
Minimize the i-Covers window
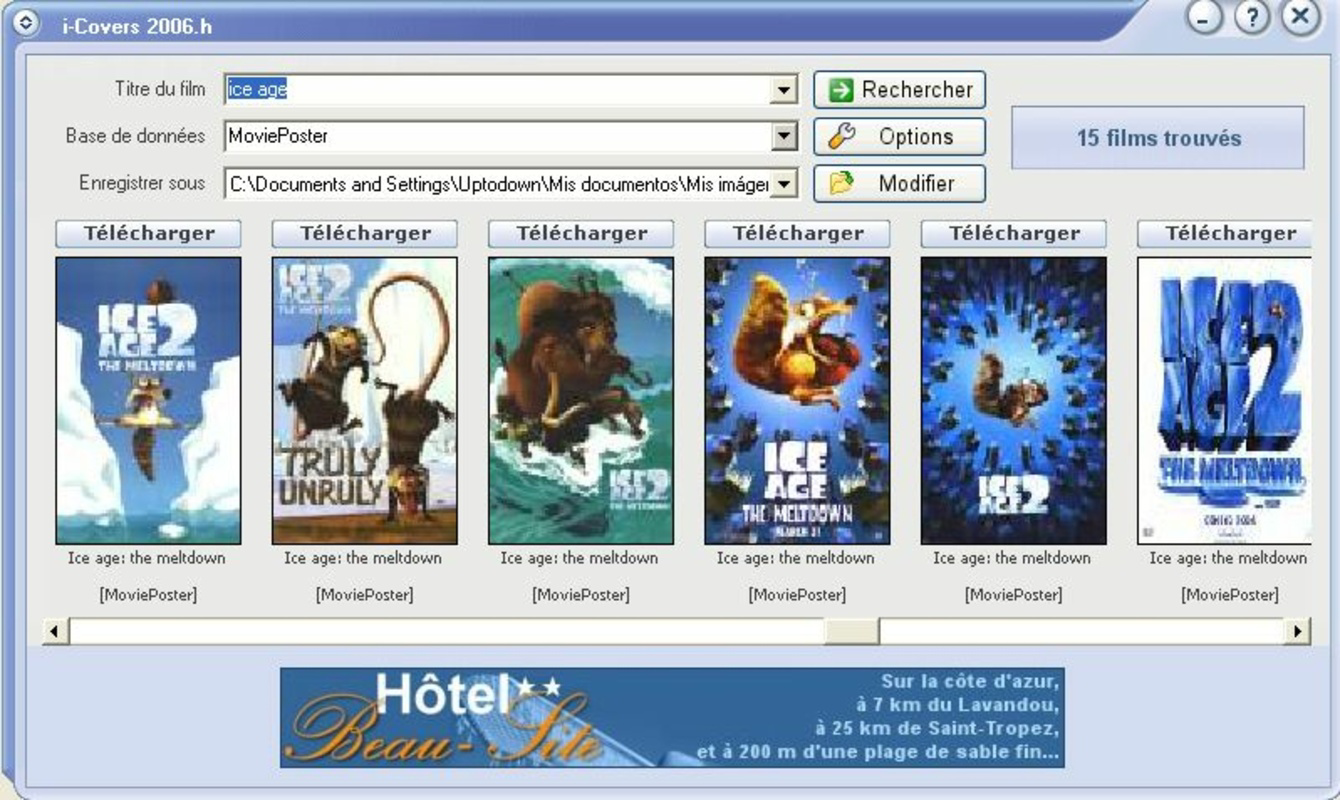pyautogui.click(x=1205, y=17)
